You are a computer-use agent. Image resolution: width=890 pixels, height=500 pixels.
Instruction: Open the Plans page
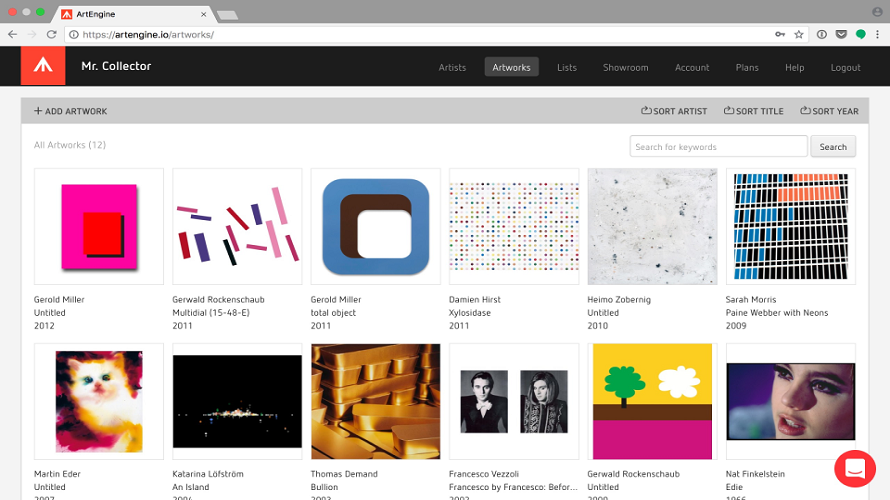pos(747,67)
